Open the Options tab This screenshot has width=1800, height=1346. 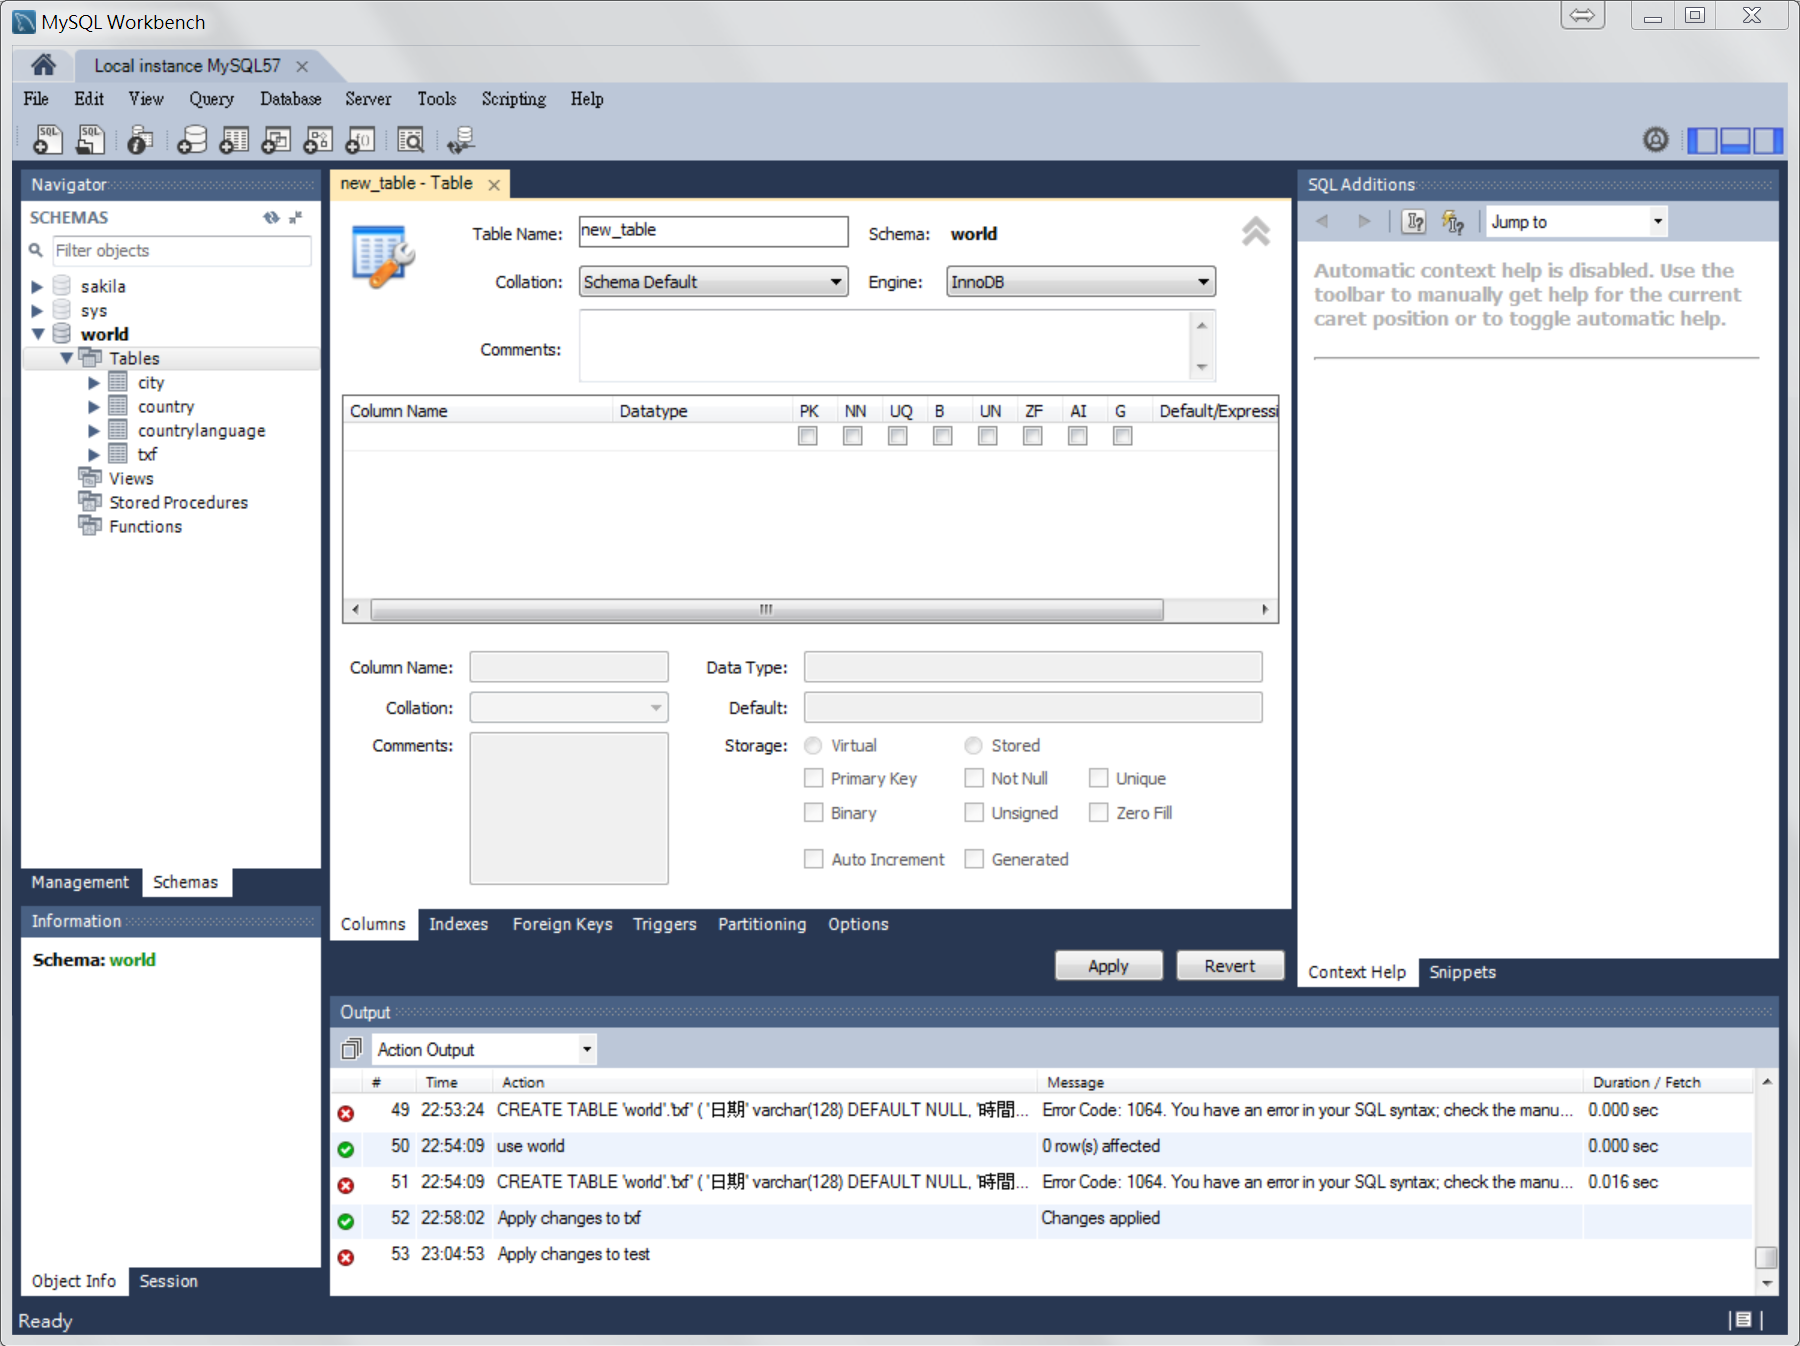pyautogui.click(x=858, y=924)
